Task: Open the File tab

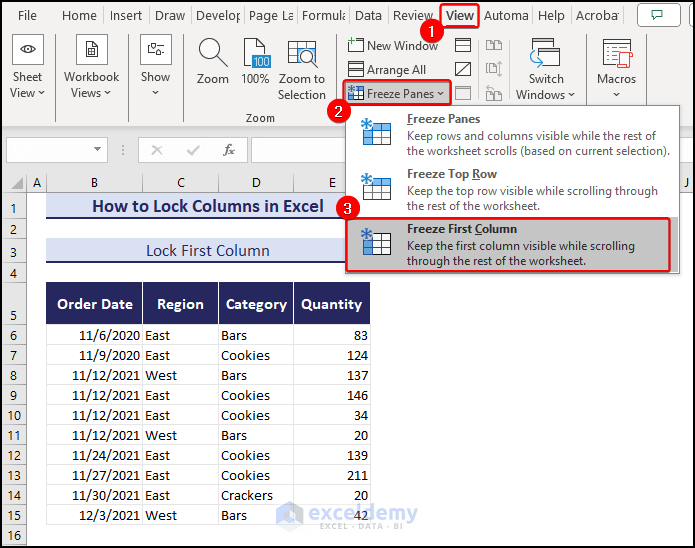Action: pyautogui.click(x=27, y=16)
